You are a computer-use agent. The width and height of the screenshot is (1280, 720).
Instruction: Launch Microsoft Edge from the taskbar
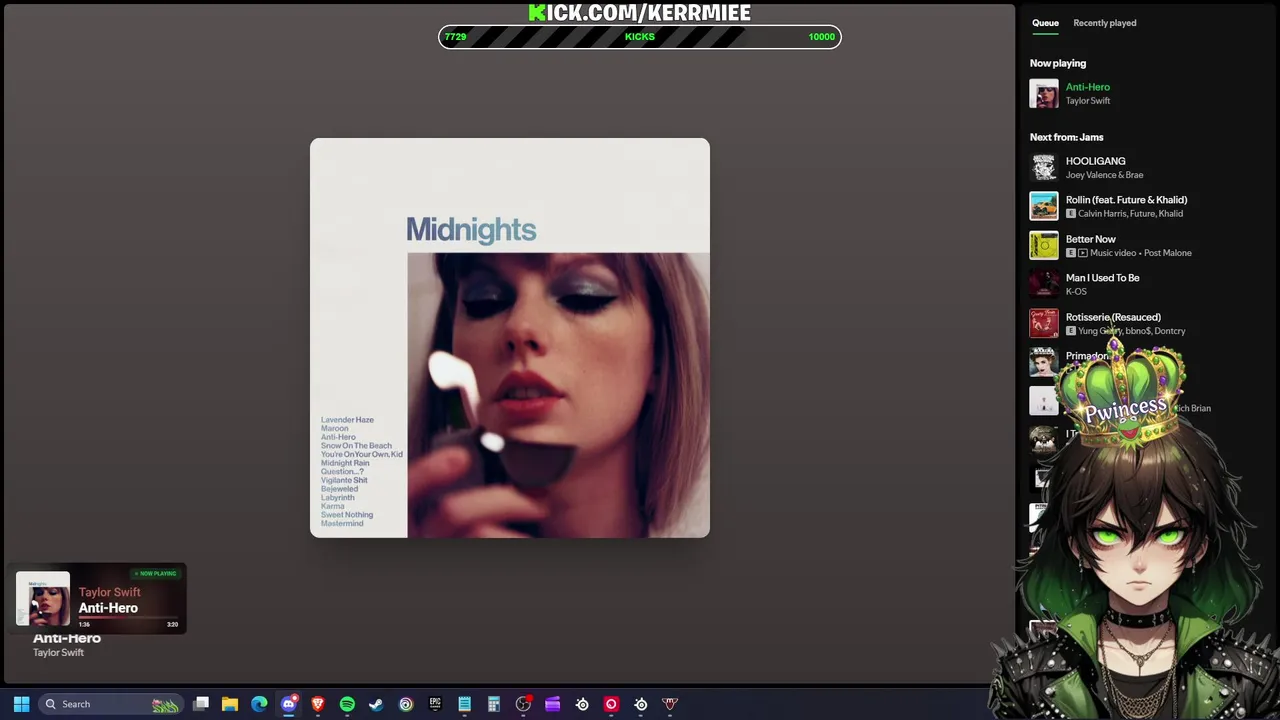point(259,704)
